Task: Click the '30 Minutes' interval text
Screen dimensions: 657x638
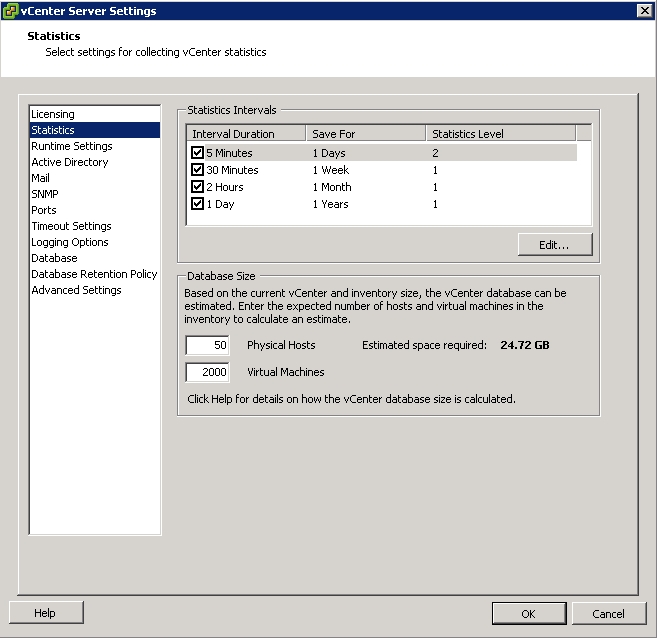Action: (232, 170)
